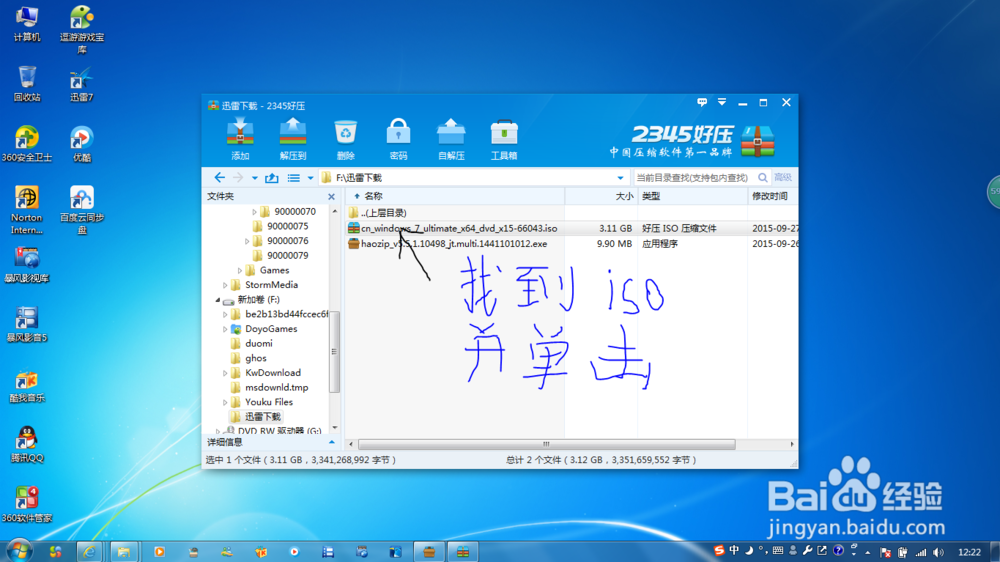Open 百度云同步盘 desktop icon

pos(82,210)
